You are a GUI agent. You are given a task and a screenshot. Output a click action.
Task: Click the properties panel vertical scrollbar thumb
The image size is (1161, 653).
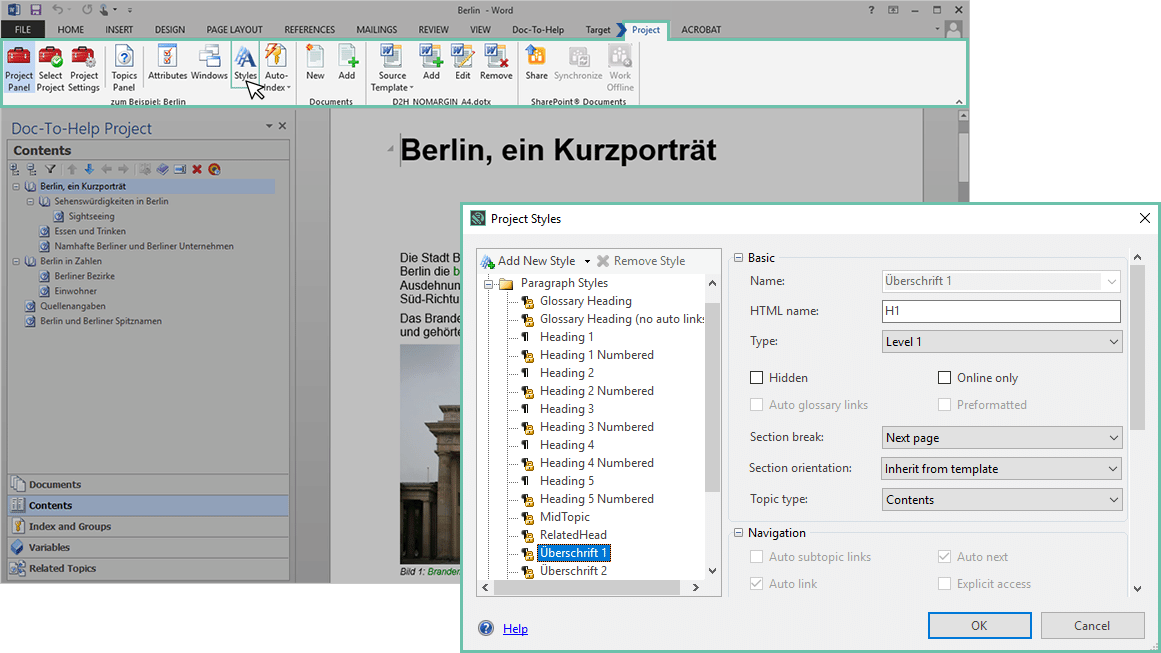[1137, 346]
